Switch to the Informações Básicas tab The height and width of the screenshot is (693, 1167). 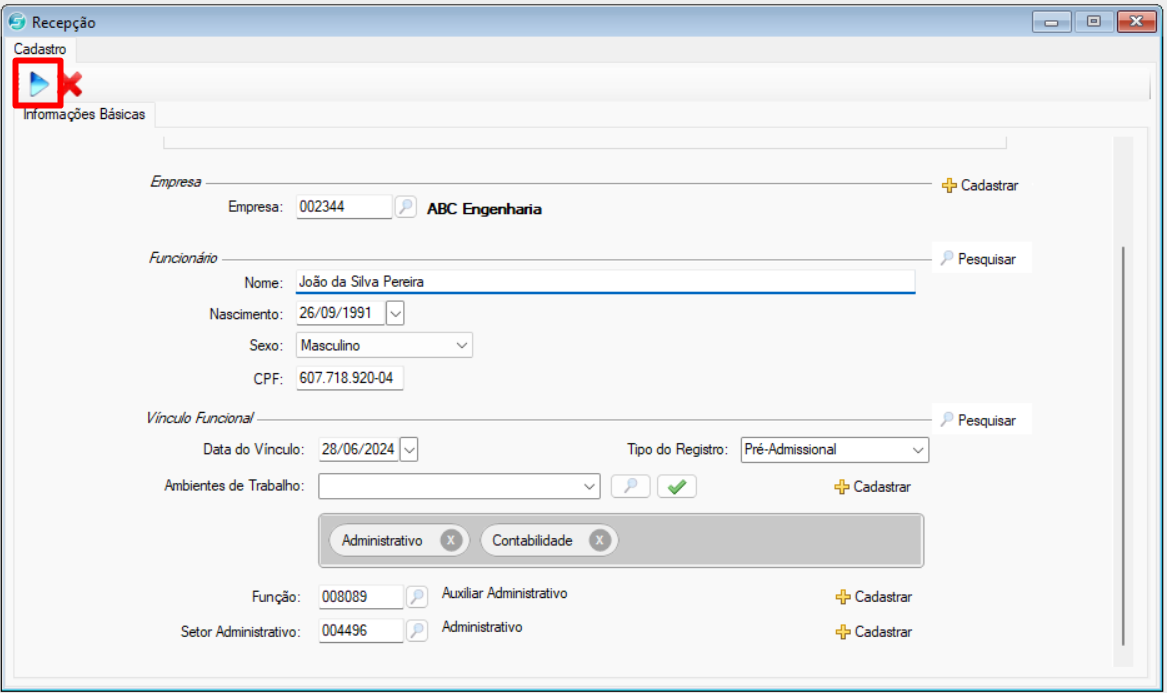click(x=84, y=115)
